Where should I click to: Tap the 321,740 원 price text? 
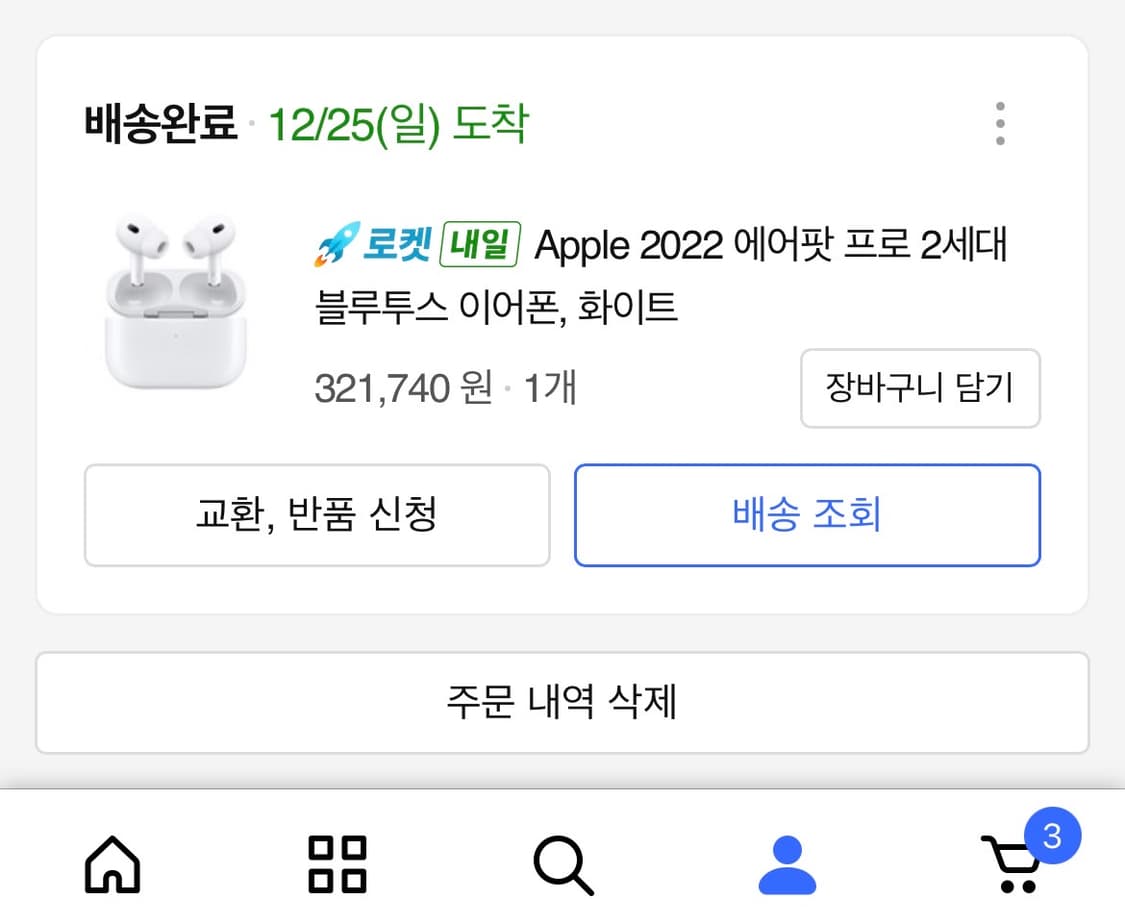pyautogui.click(x=401, y=388)
